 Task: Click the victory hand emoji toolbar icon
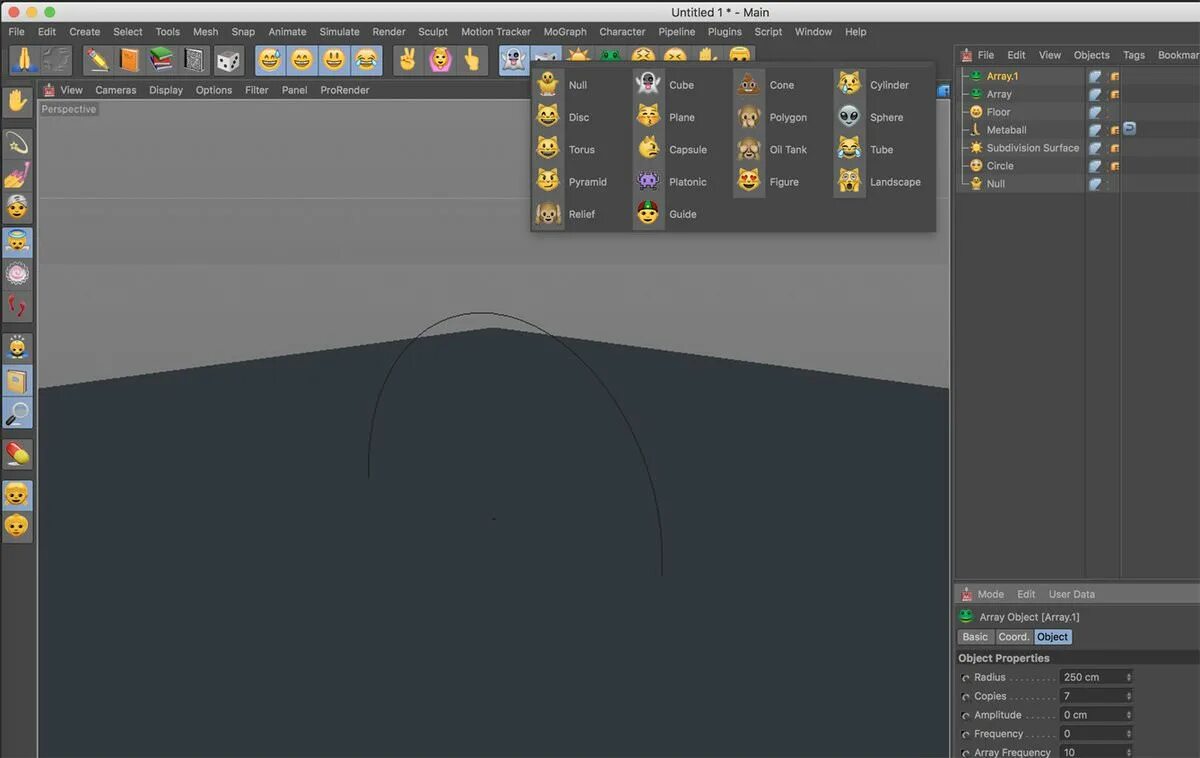click(407, 60)
